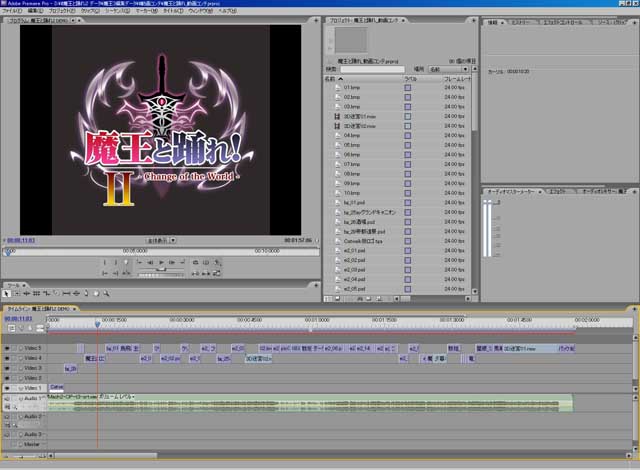Open sequence dropdown in Program monitor tab
This screenshot has height=470, width=640.
(x=73, y=20)
